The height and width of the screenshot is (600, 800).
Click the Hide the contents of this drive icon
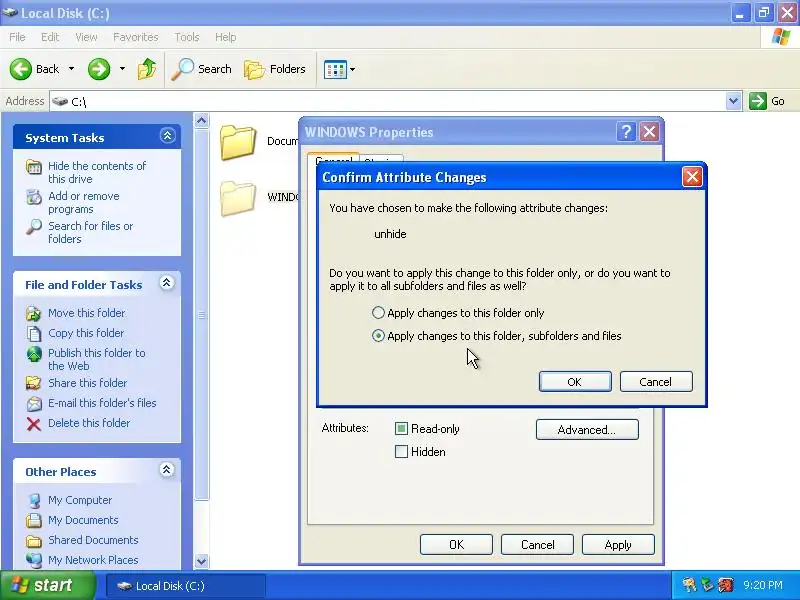34,167
